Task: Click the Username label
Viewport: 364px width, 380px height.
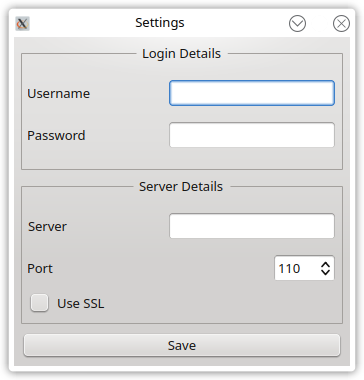Action: click(x=59, y=93)
